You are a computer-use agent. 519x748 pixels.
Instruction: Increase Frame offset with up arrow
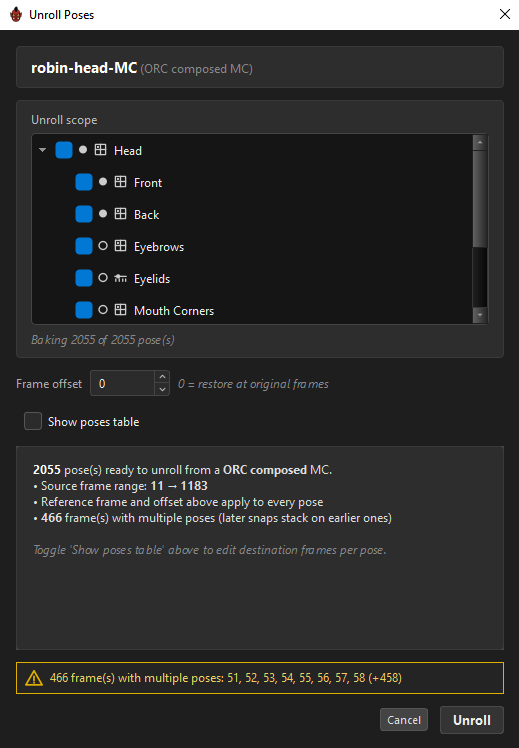162,377
